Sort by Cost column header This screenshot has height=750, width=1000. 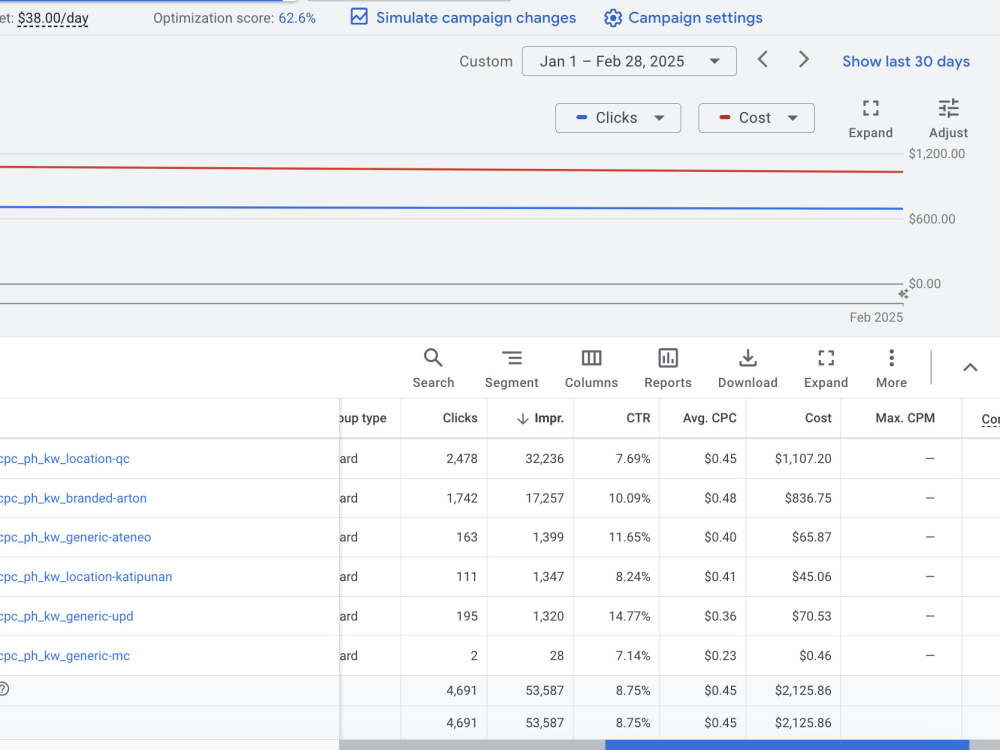818,418
